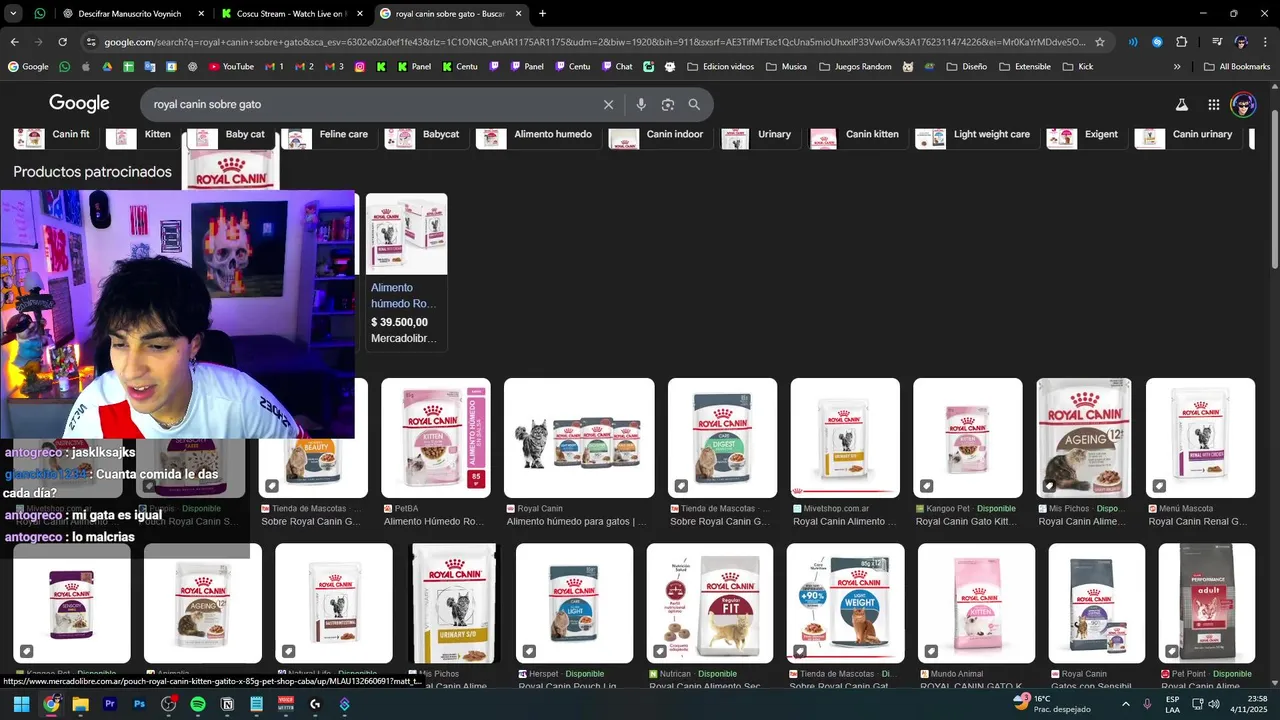Image resolution: width=1280 pixels, height=720 pixels.
Task: Open the taskbar volume control
Action: [1214, 704]
